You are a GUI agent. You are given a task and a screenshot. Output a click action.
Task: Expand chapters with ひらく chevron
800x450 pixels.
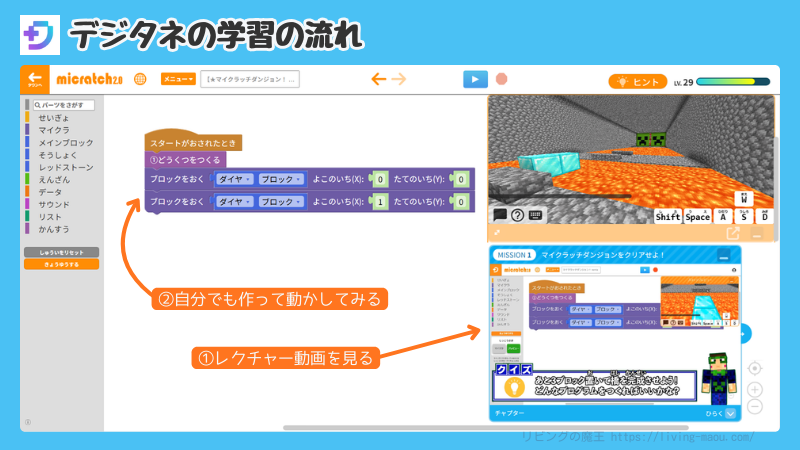(x=731, y=412)
